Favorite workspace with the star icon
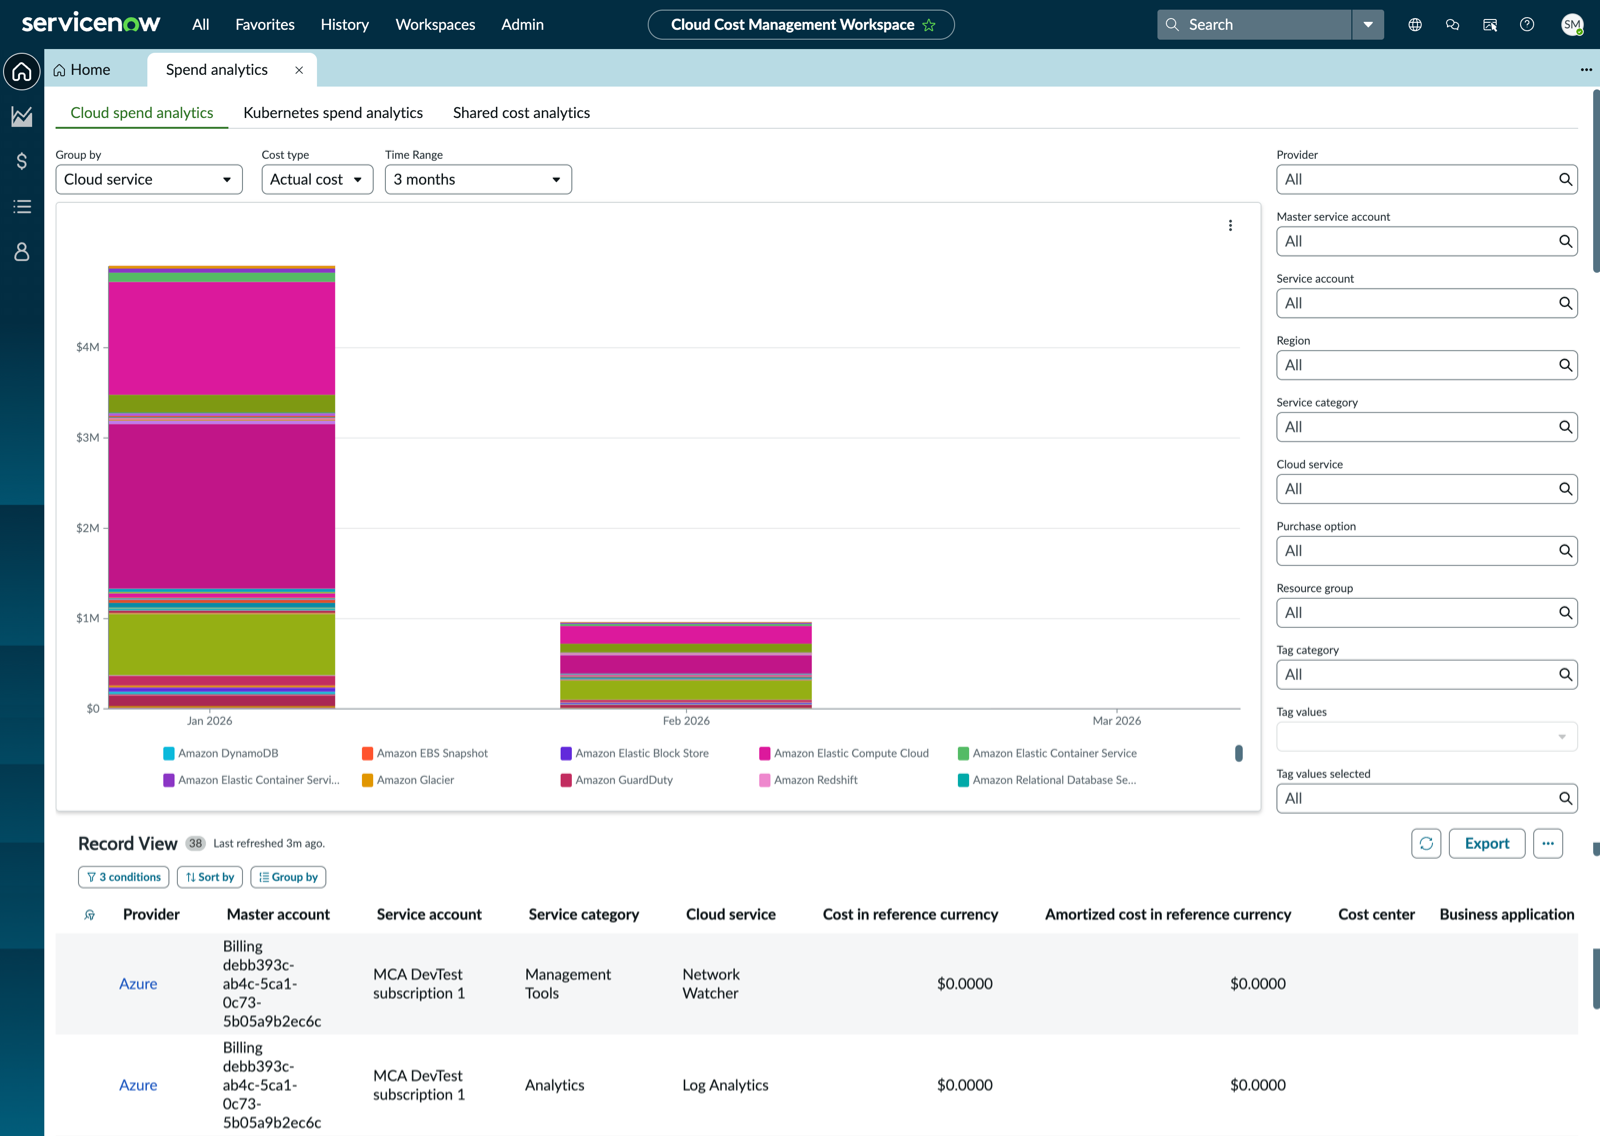Image resolution: width=1600 pixels, height=1136 pixels. pos(929,25)
